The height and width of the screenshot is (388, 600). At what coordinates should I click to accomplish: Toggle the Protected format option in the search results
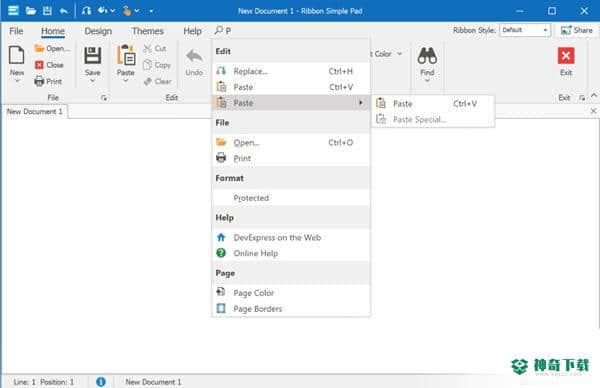(290, 198)
